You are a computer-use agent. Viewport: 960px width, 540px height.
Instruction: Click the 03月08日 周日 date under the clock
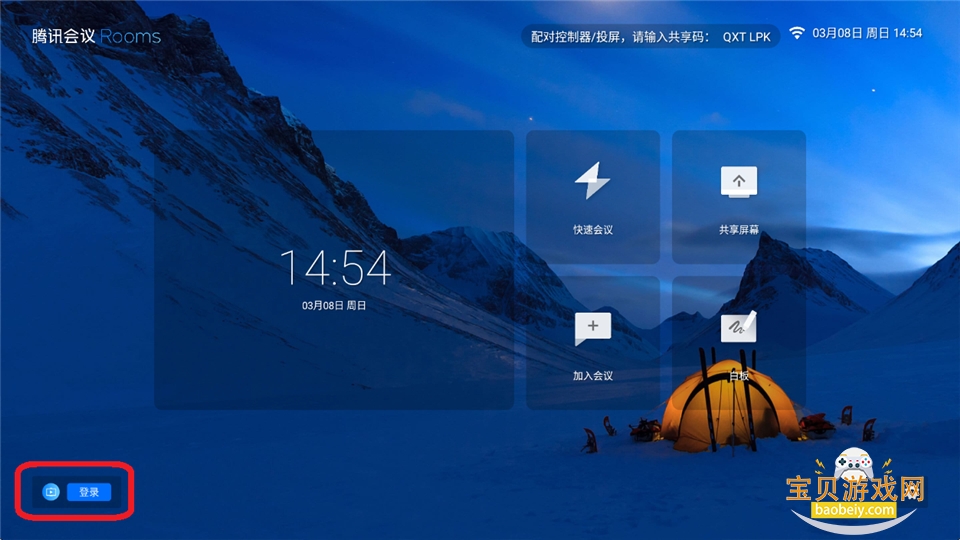334,305
